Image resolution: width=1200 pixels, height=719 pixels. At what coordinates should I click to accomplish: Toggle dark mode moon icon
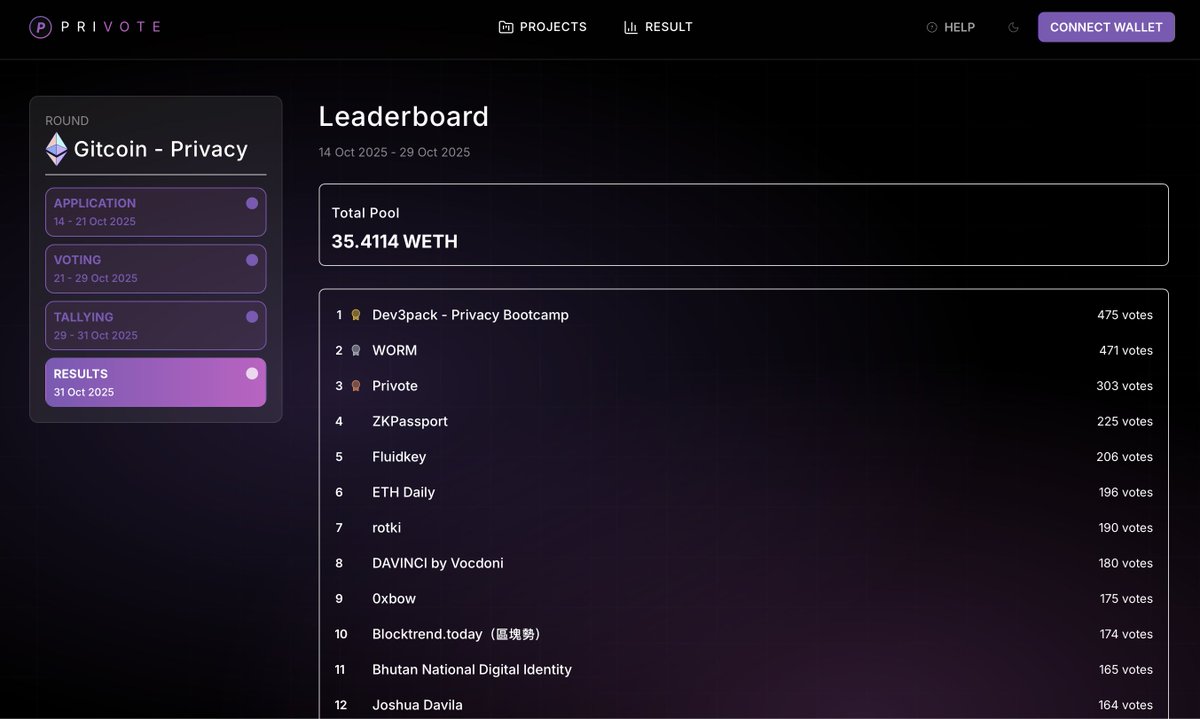pyautogui.click(x=1013, y=27)
